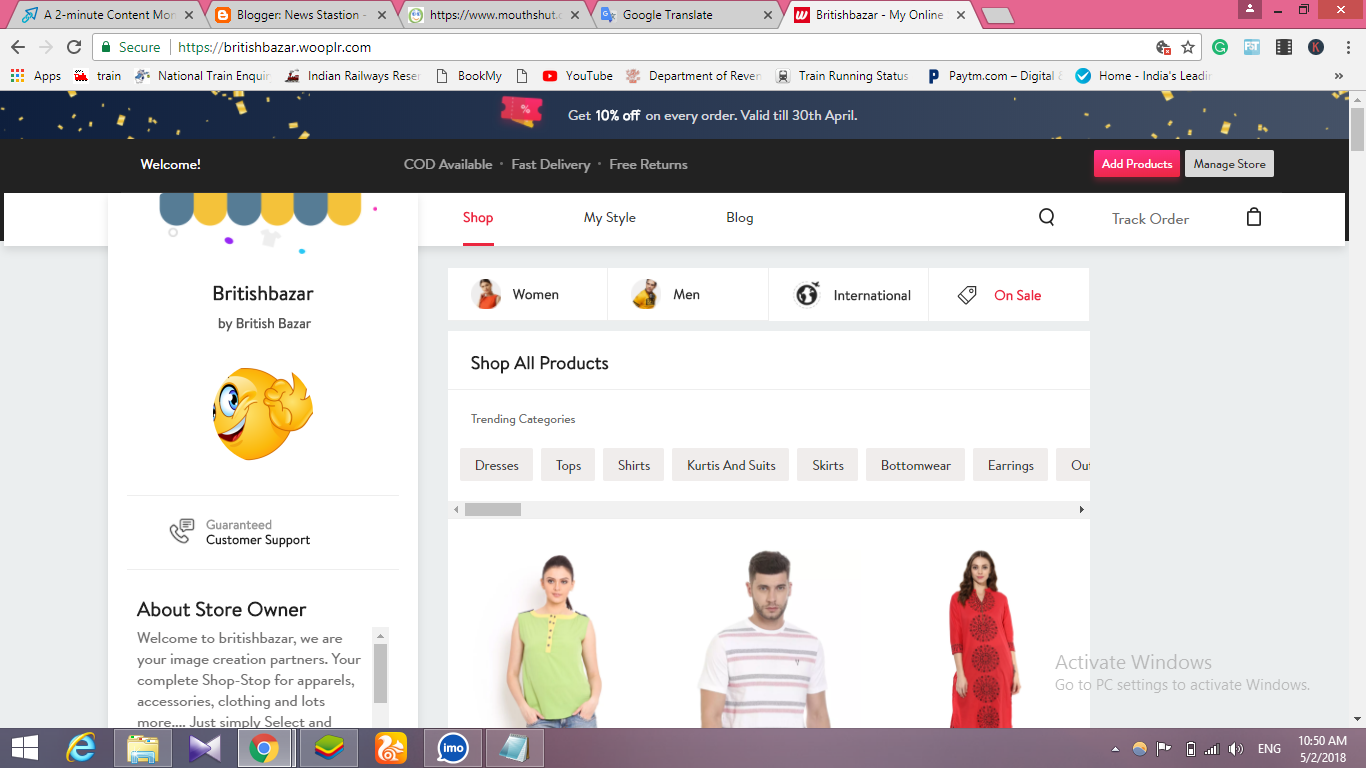Switch to the A 2-minute Content browser tab

(108, 15)
